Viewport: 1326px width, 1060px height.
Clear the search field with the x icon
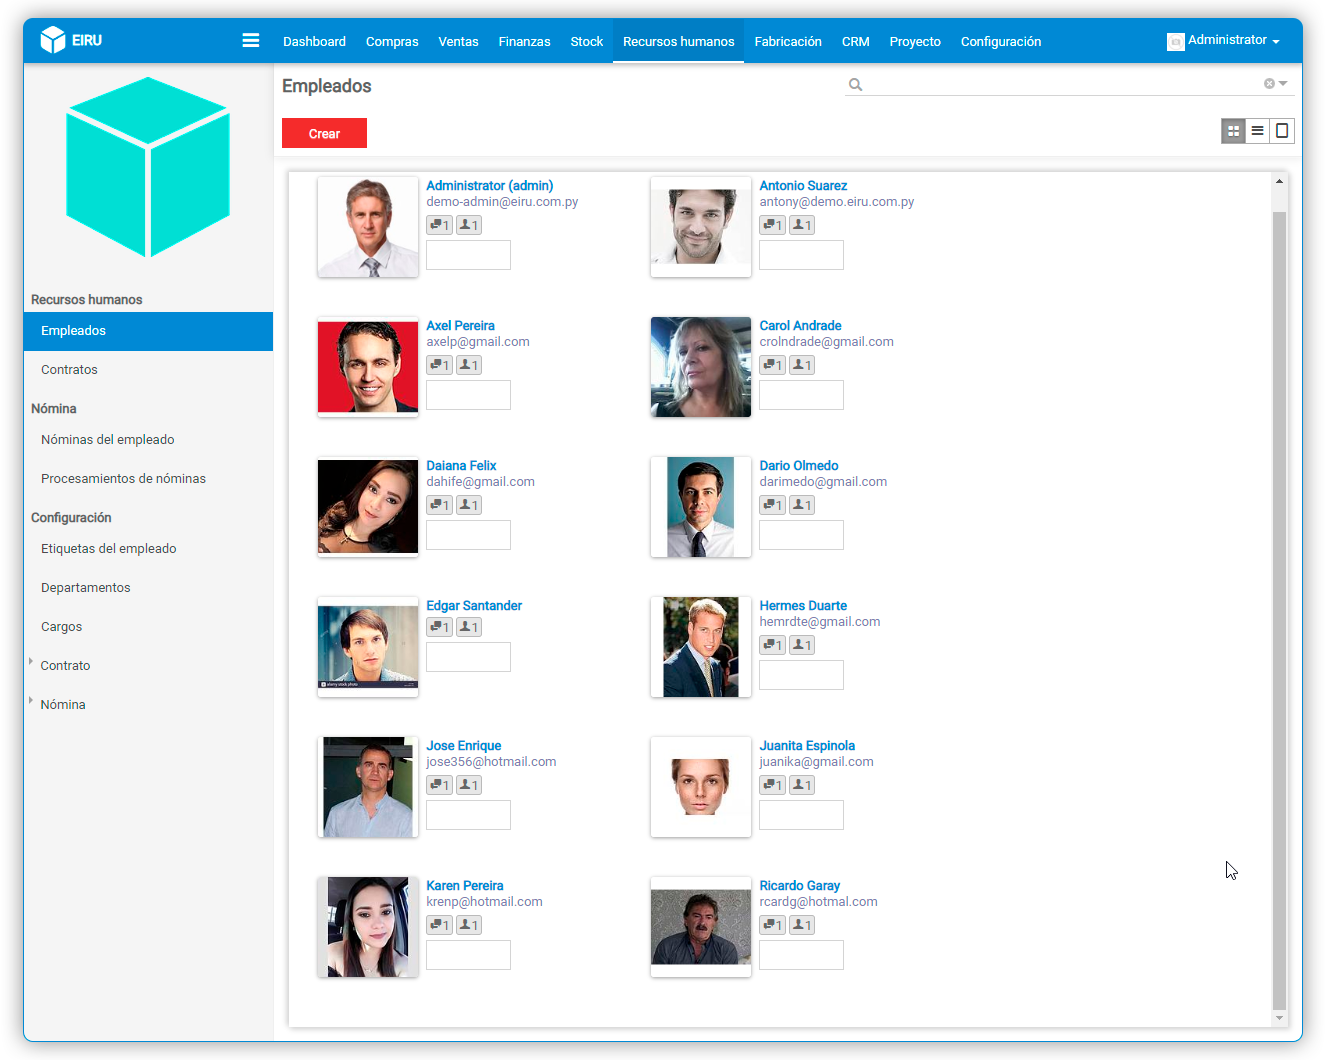[x=1269, y=84]
